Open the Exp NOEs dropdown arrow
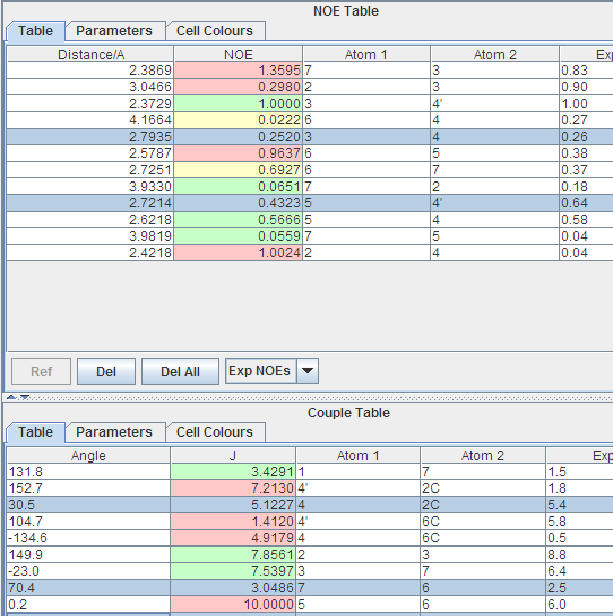The width and height of the screenshot is (613, 616). tap(307, 371)
